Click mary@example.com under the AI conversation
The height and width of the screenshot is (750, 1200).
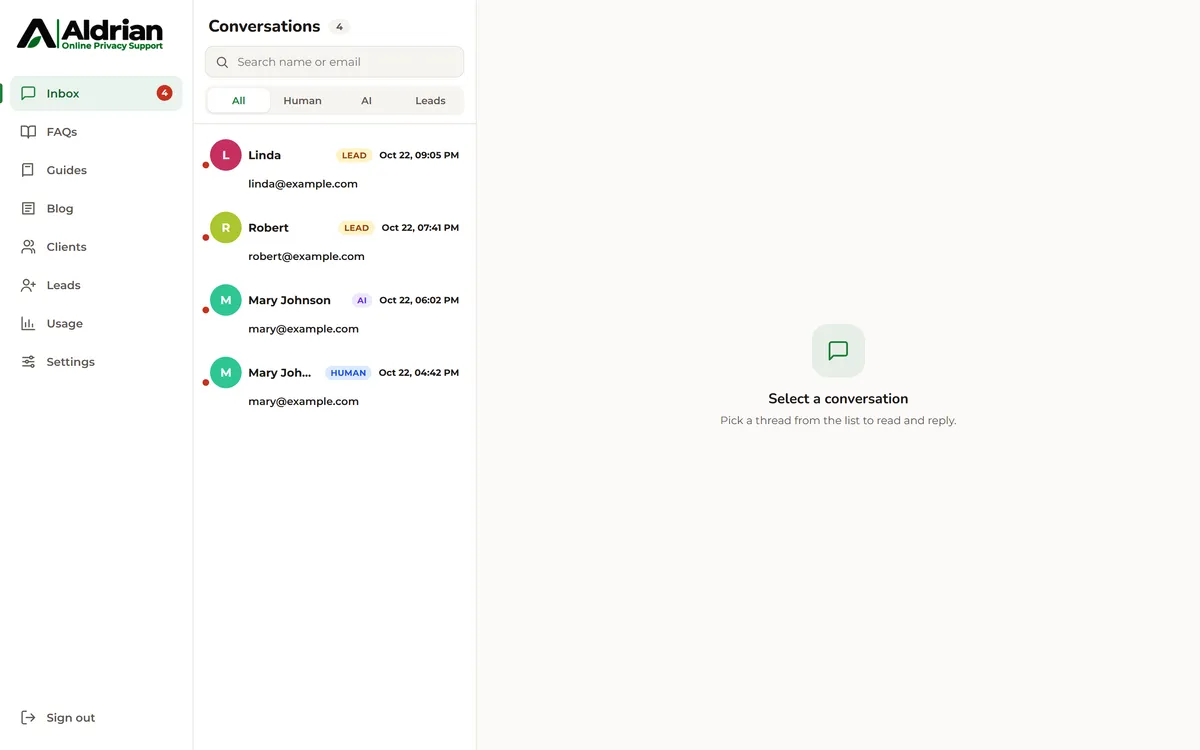303,329
